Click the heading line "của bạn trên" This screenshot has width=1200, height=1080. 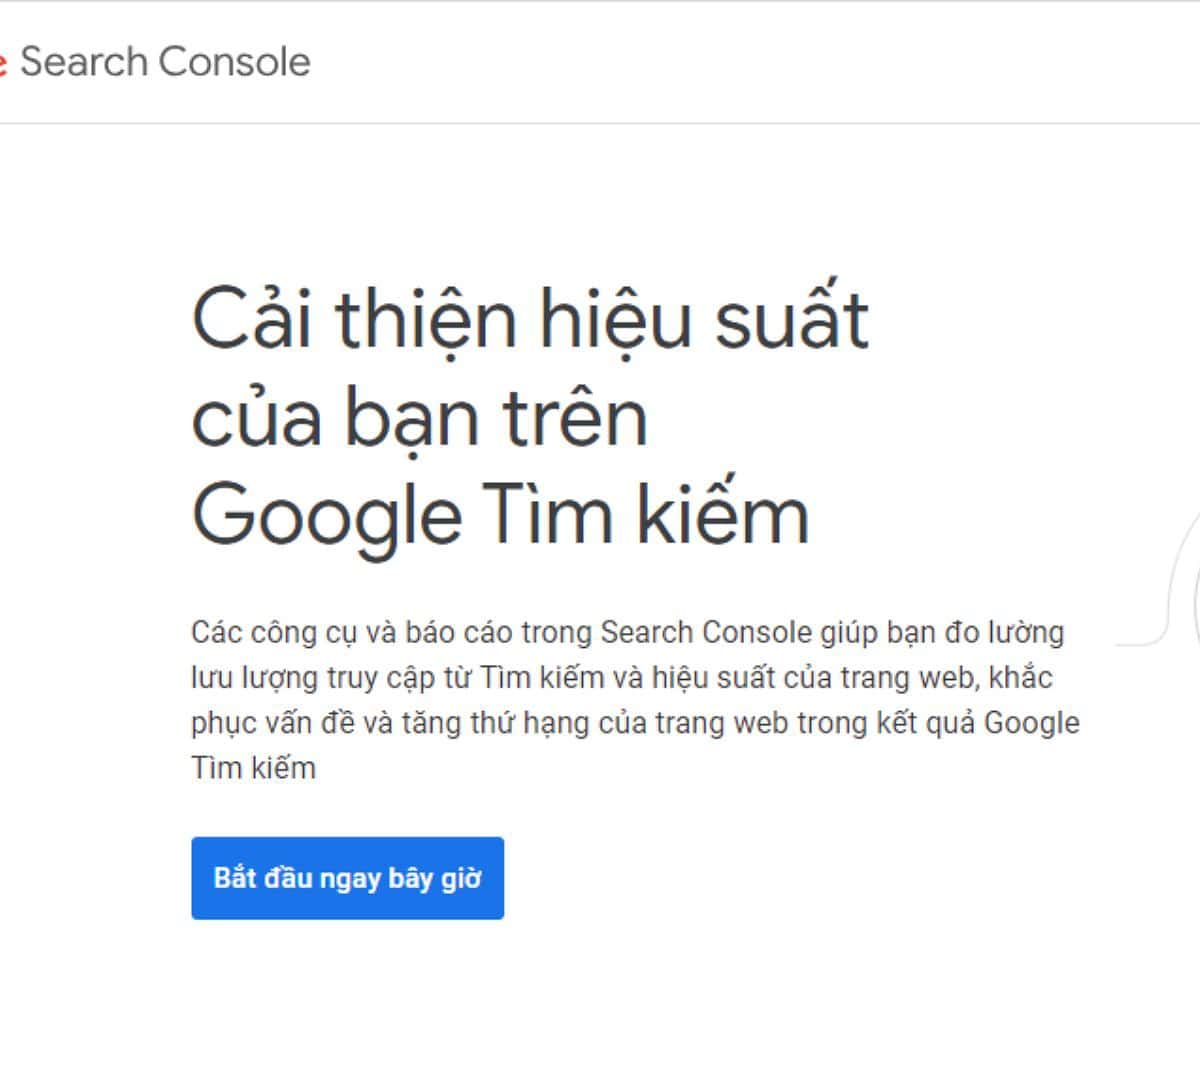coord(419,418)
